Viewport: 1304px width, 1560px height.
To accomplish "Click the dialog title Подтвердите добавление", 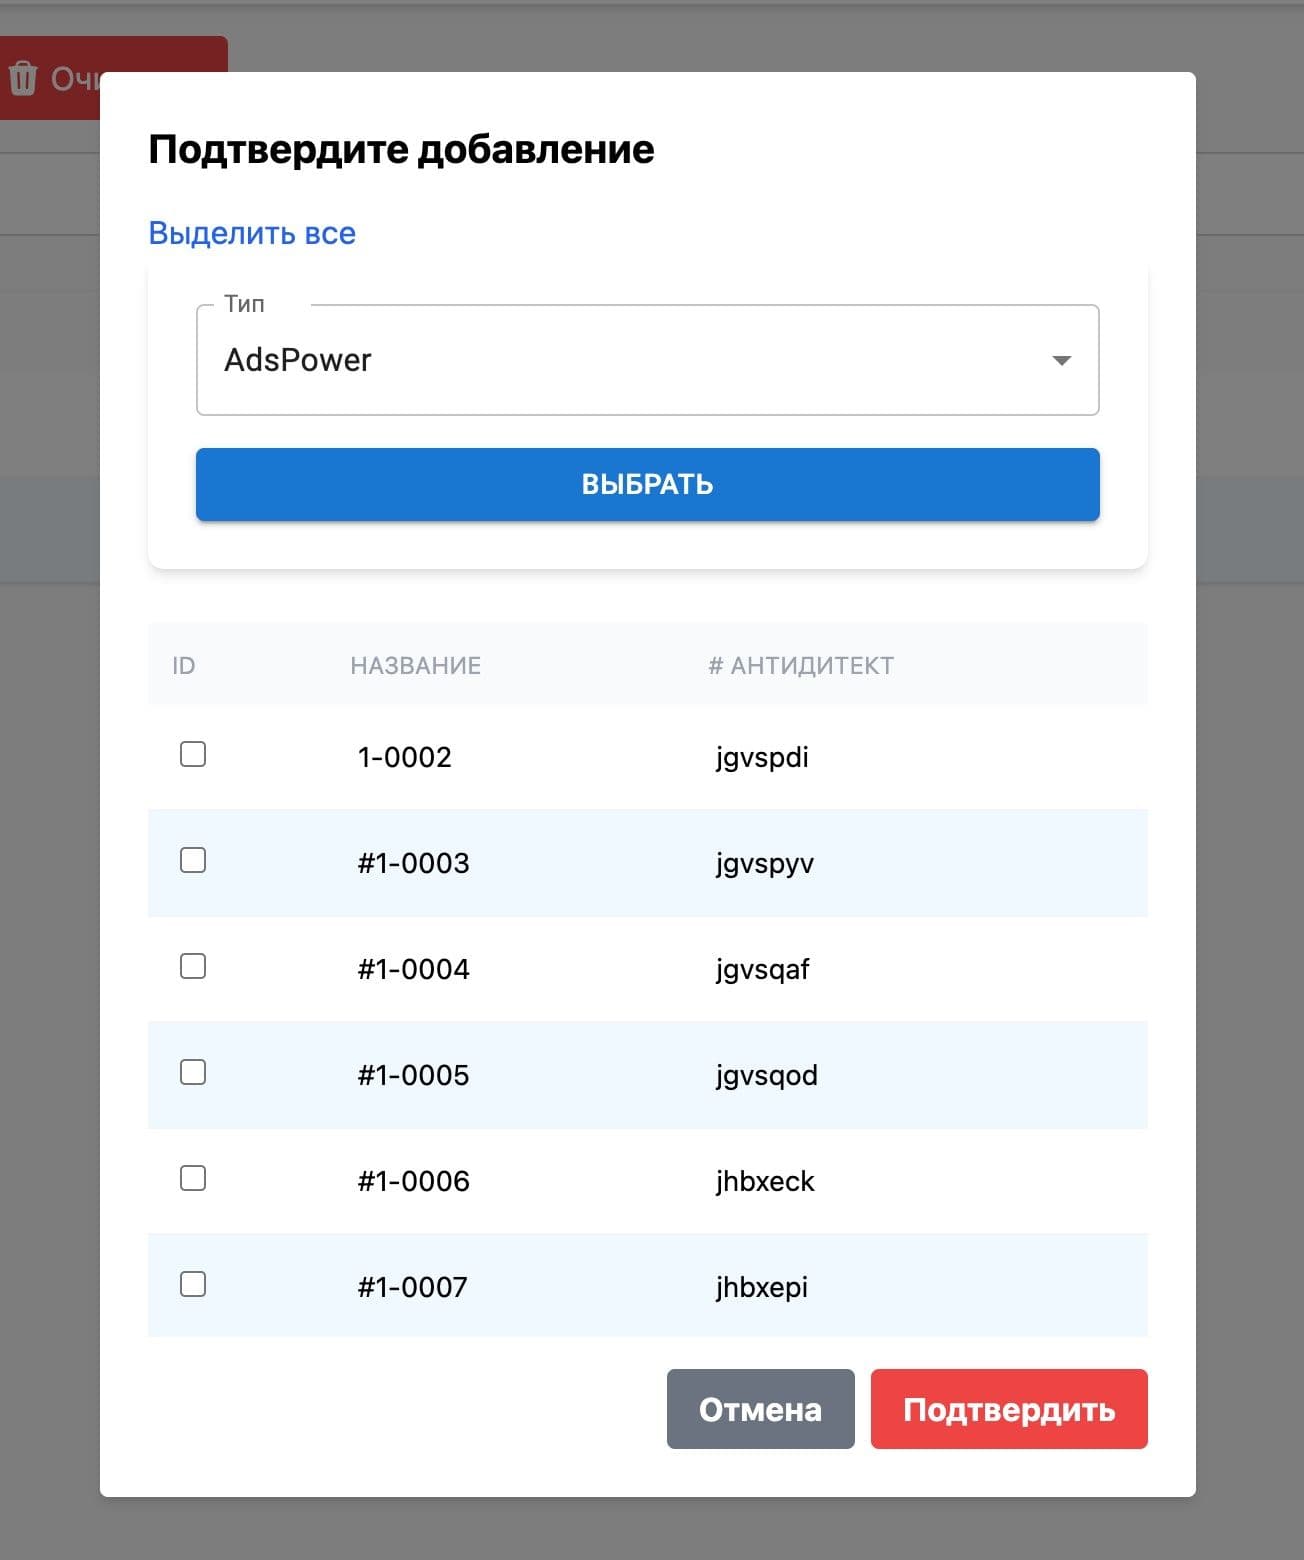I will pyautogui.click(x=400, y=148).
